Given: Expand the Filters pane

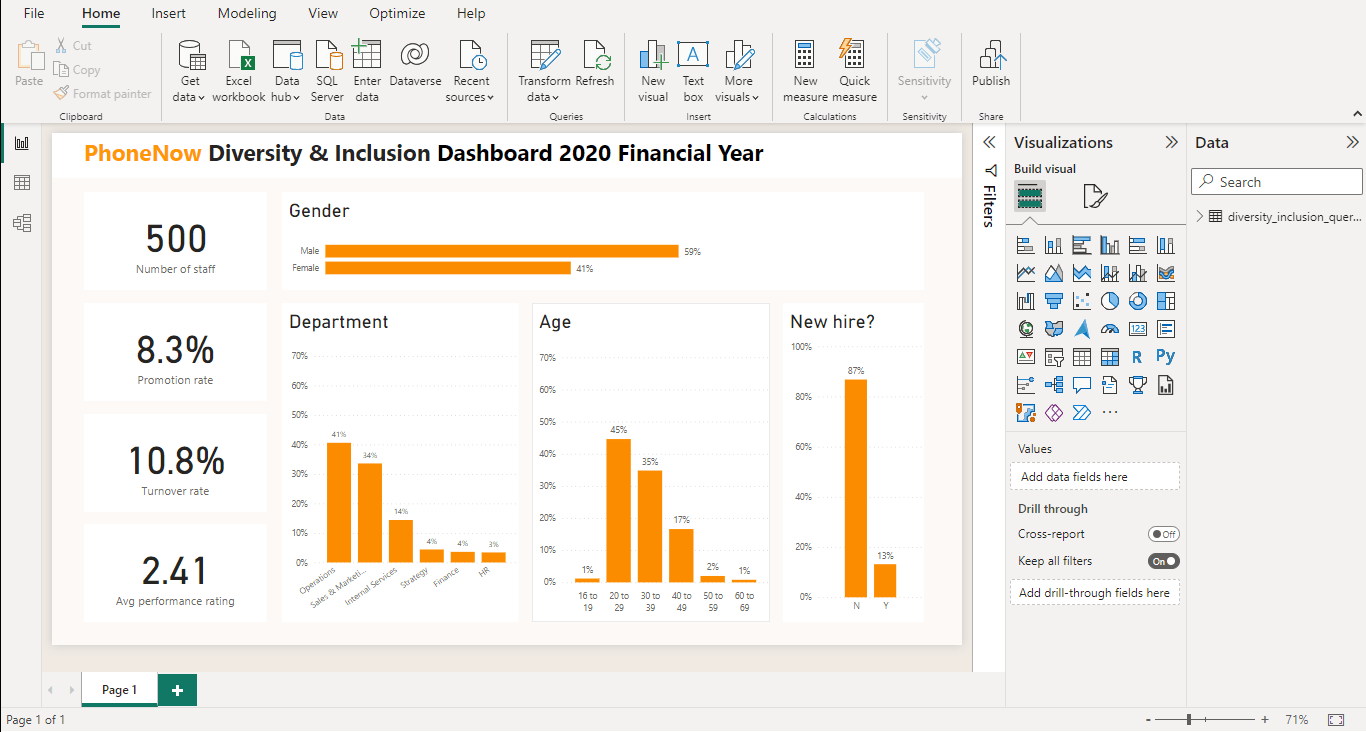Looking at the screenshot, I should pyautogui.click(x=989, y=142).
